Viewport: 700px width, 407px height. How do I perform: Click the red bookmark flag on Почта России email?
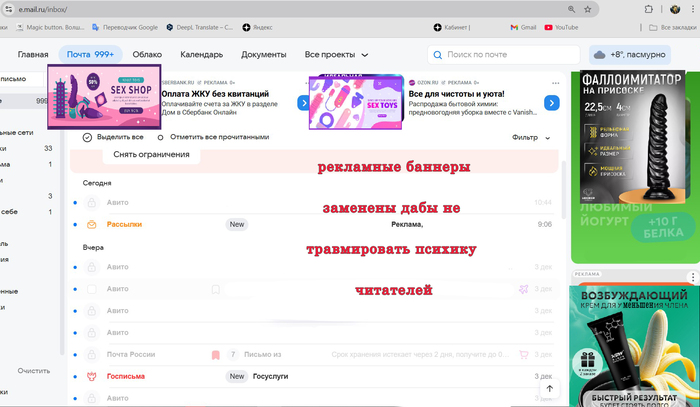coord(215,354)
